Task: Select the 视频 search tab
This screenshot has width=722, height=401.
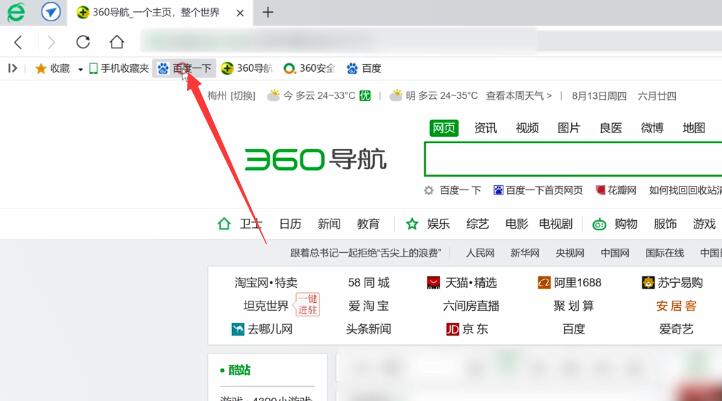Action: coord(527,128)
